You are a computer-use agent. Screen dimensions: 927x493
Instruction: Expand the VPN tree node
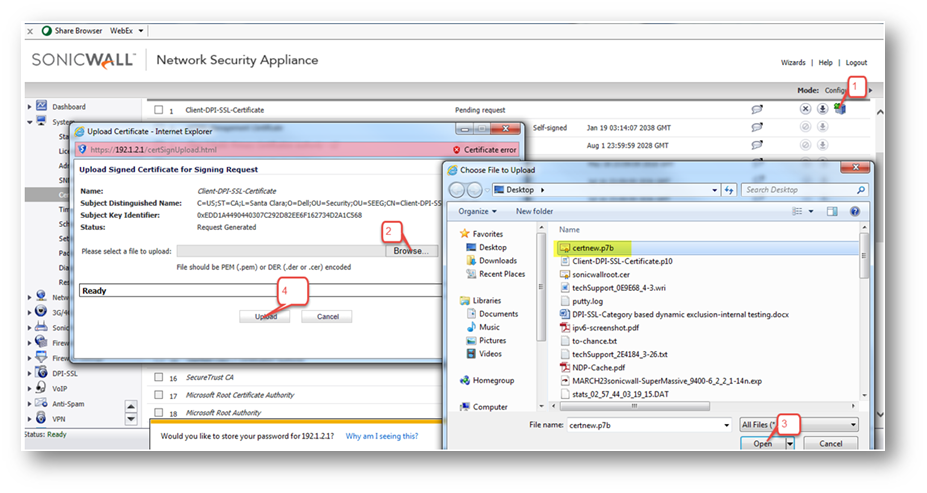pyautogui.click(x=30, y=419)
